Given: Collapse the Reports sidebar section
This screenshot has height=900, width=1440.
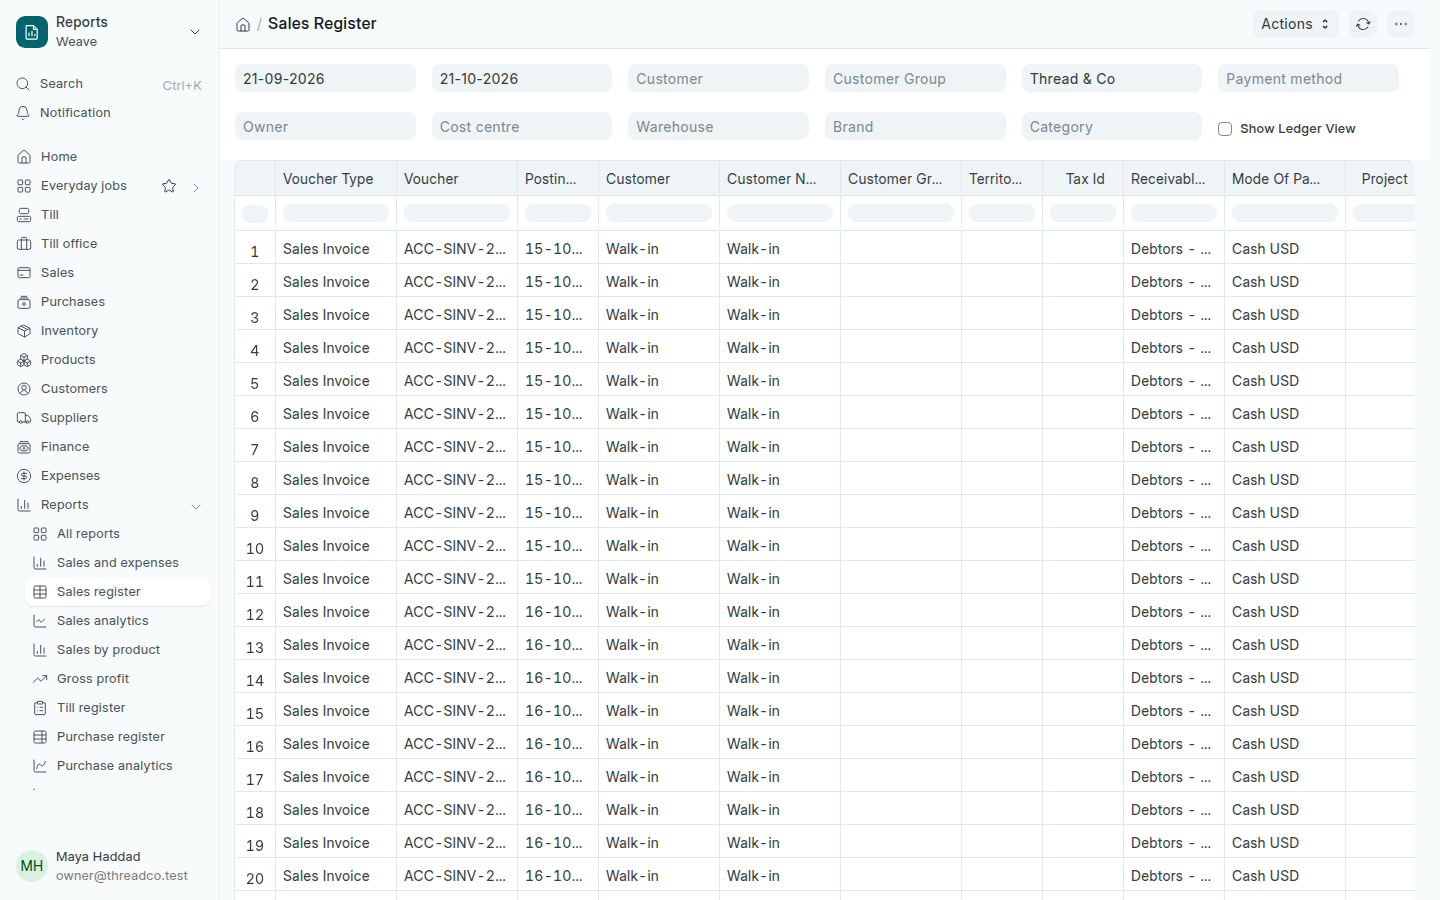Looking at the screenshot, I should click(196, 506).
